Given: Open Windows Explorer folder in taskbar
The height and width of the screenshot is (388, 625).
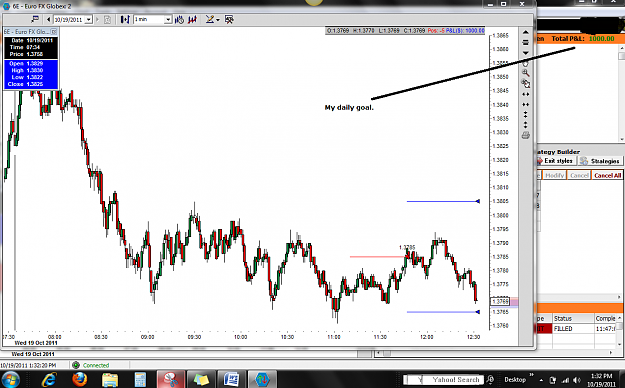Looking at the screenshot, I should coord(110,379).
